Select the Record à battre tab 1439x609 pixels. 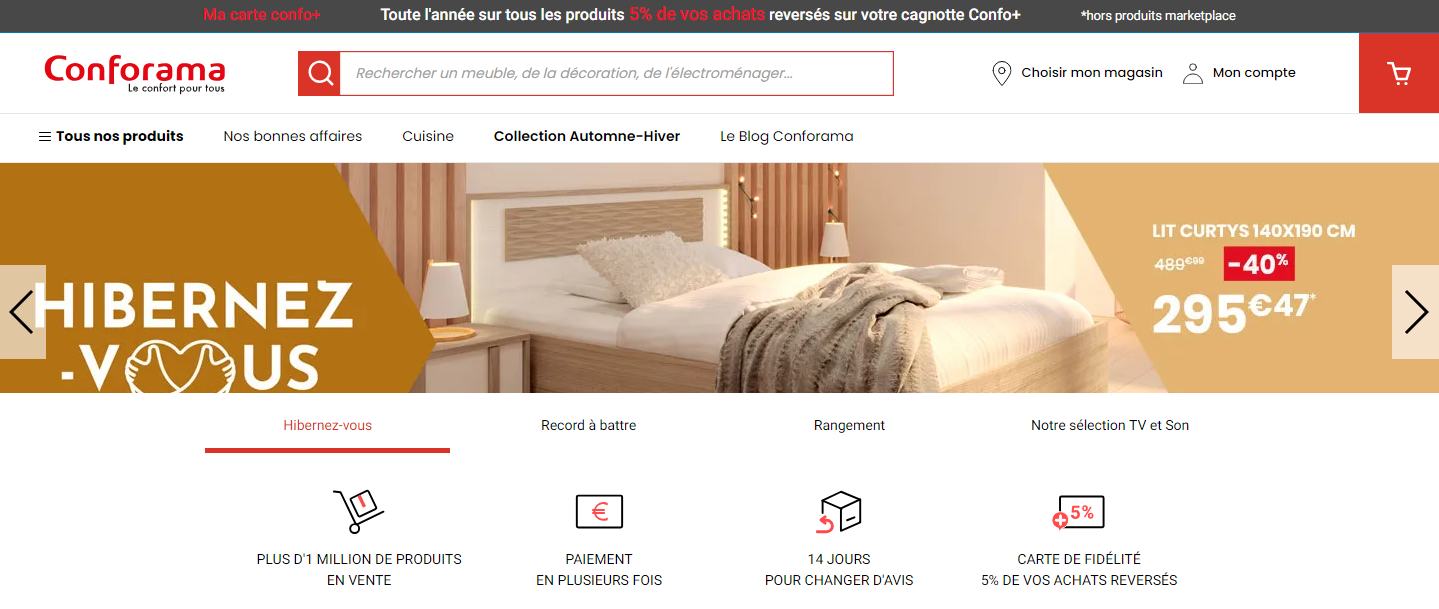click(589, 425)
